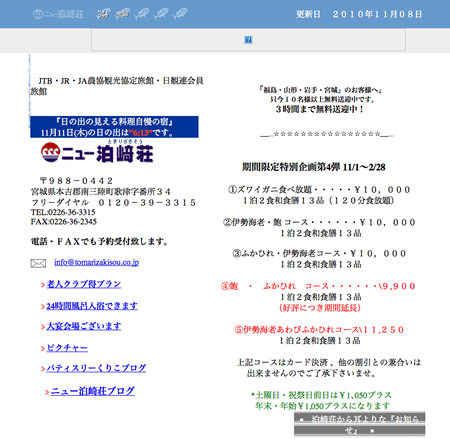
Task: Click the TEL:0226-36-3315 text
Action: coord(63,212)
